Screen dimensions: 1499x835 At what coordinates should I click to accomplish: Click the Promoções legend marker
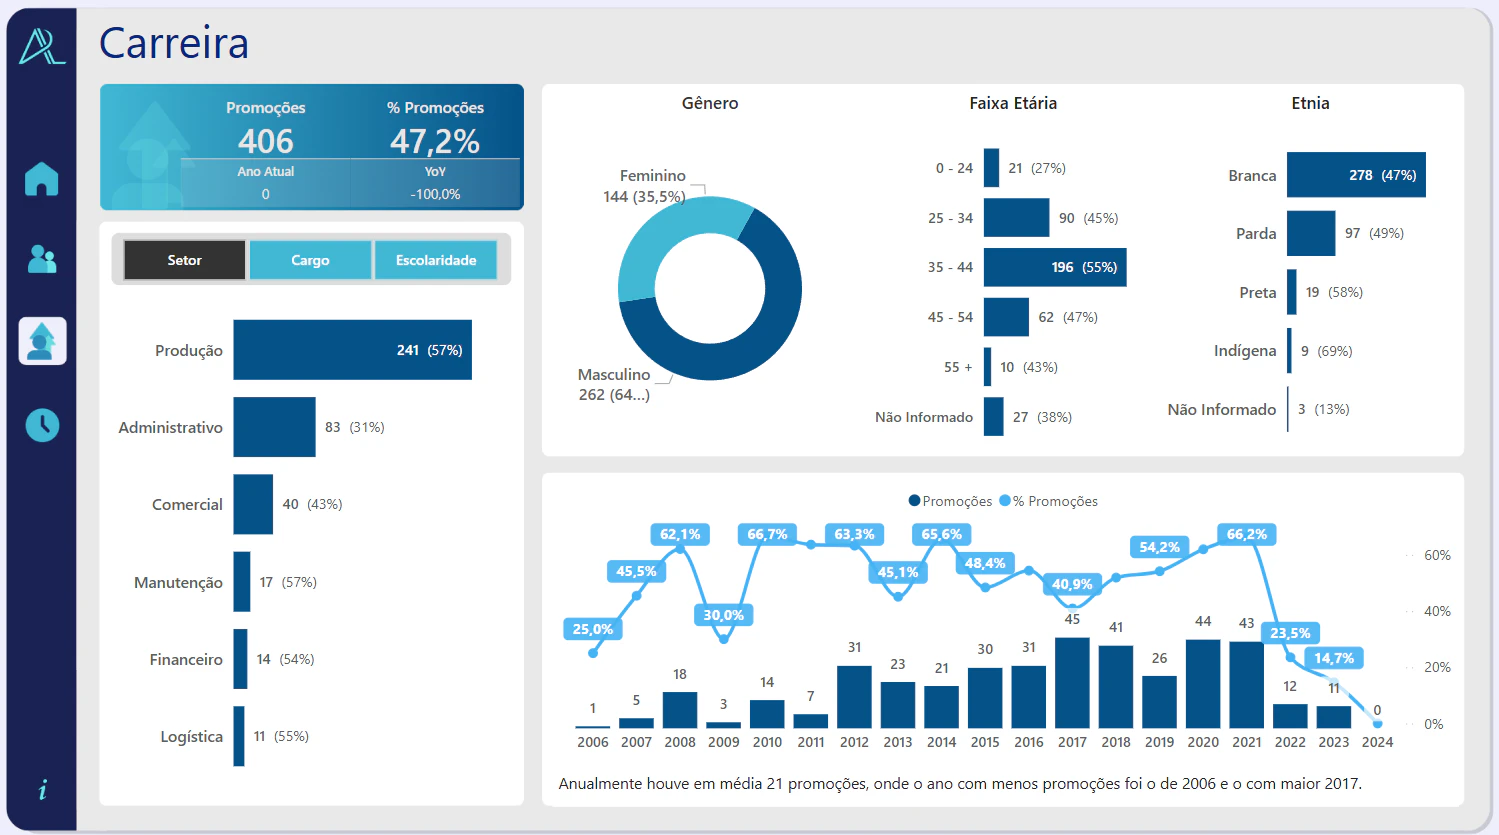pos(914,501)
